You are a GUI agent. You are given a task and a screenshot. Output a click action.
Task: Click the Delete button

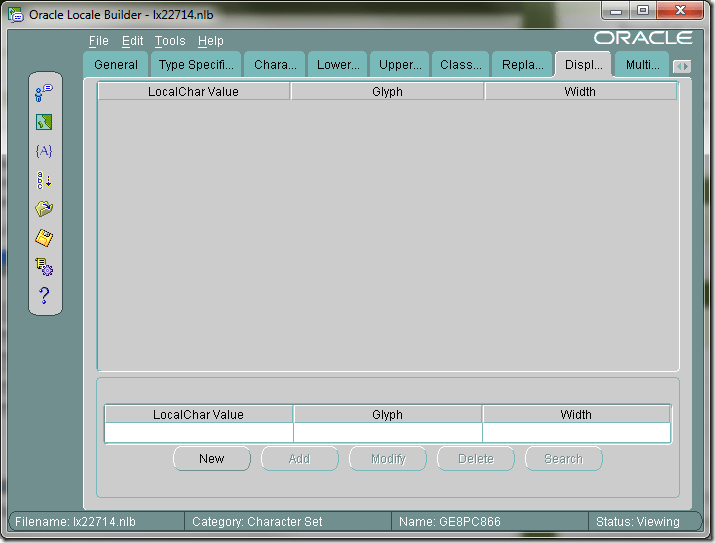476,459
